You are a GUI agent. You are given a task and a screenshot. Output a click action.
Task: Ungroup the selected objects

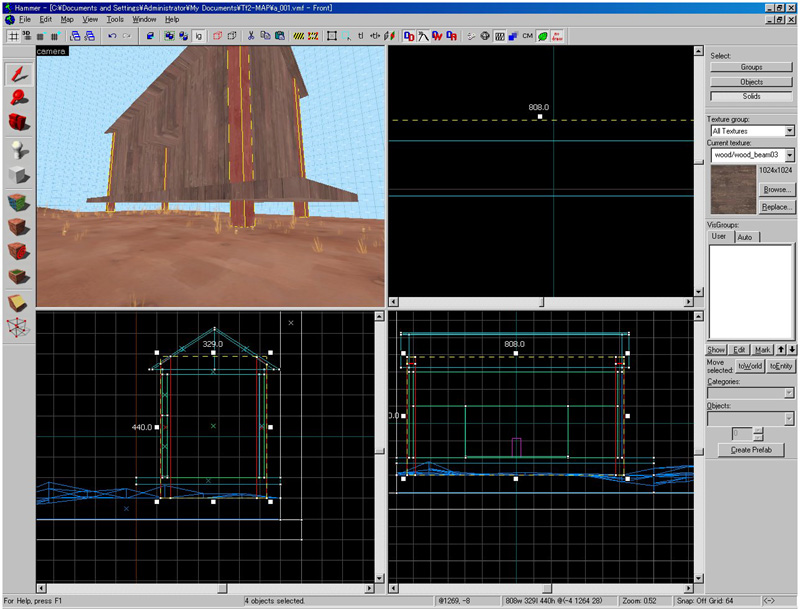(183, 36)
